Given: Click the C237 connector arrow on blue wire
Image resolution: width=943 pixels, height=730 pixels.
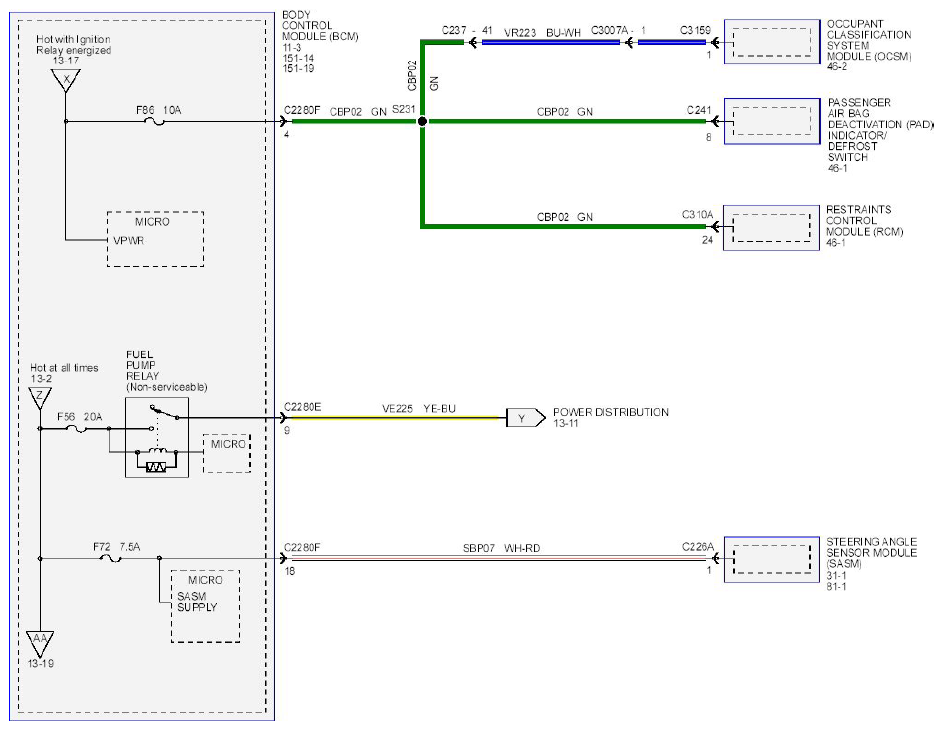Looking at the screenshot, I should 473,42.
